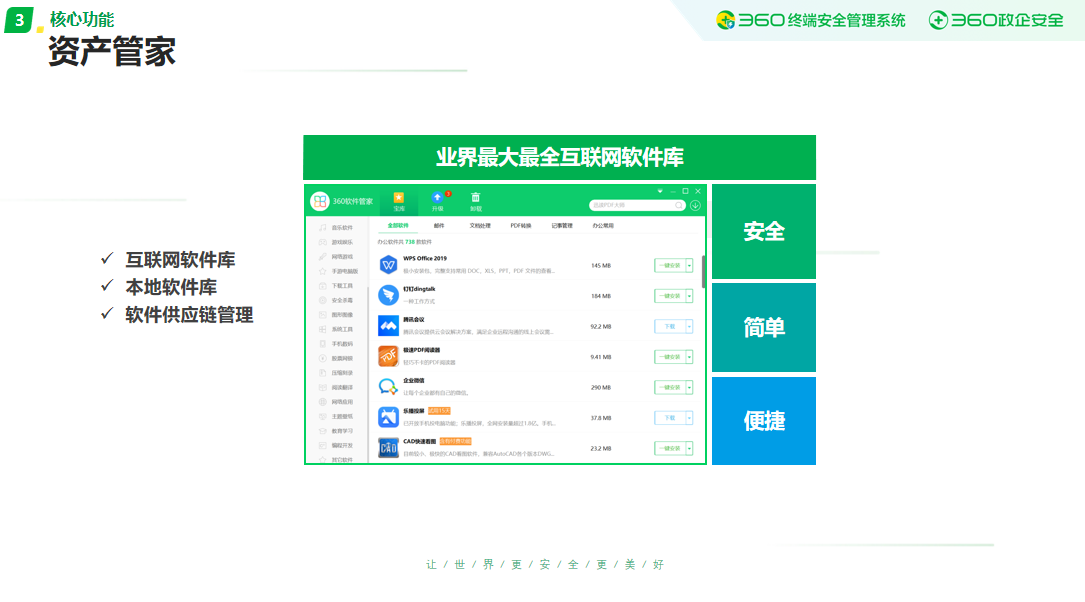Expand download options arrow for 腾讯会议
This screenshot has width=1085, height=602.
[x=689, y=327]
